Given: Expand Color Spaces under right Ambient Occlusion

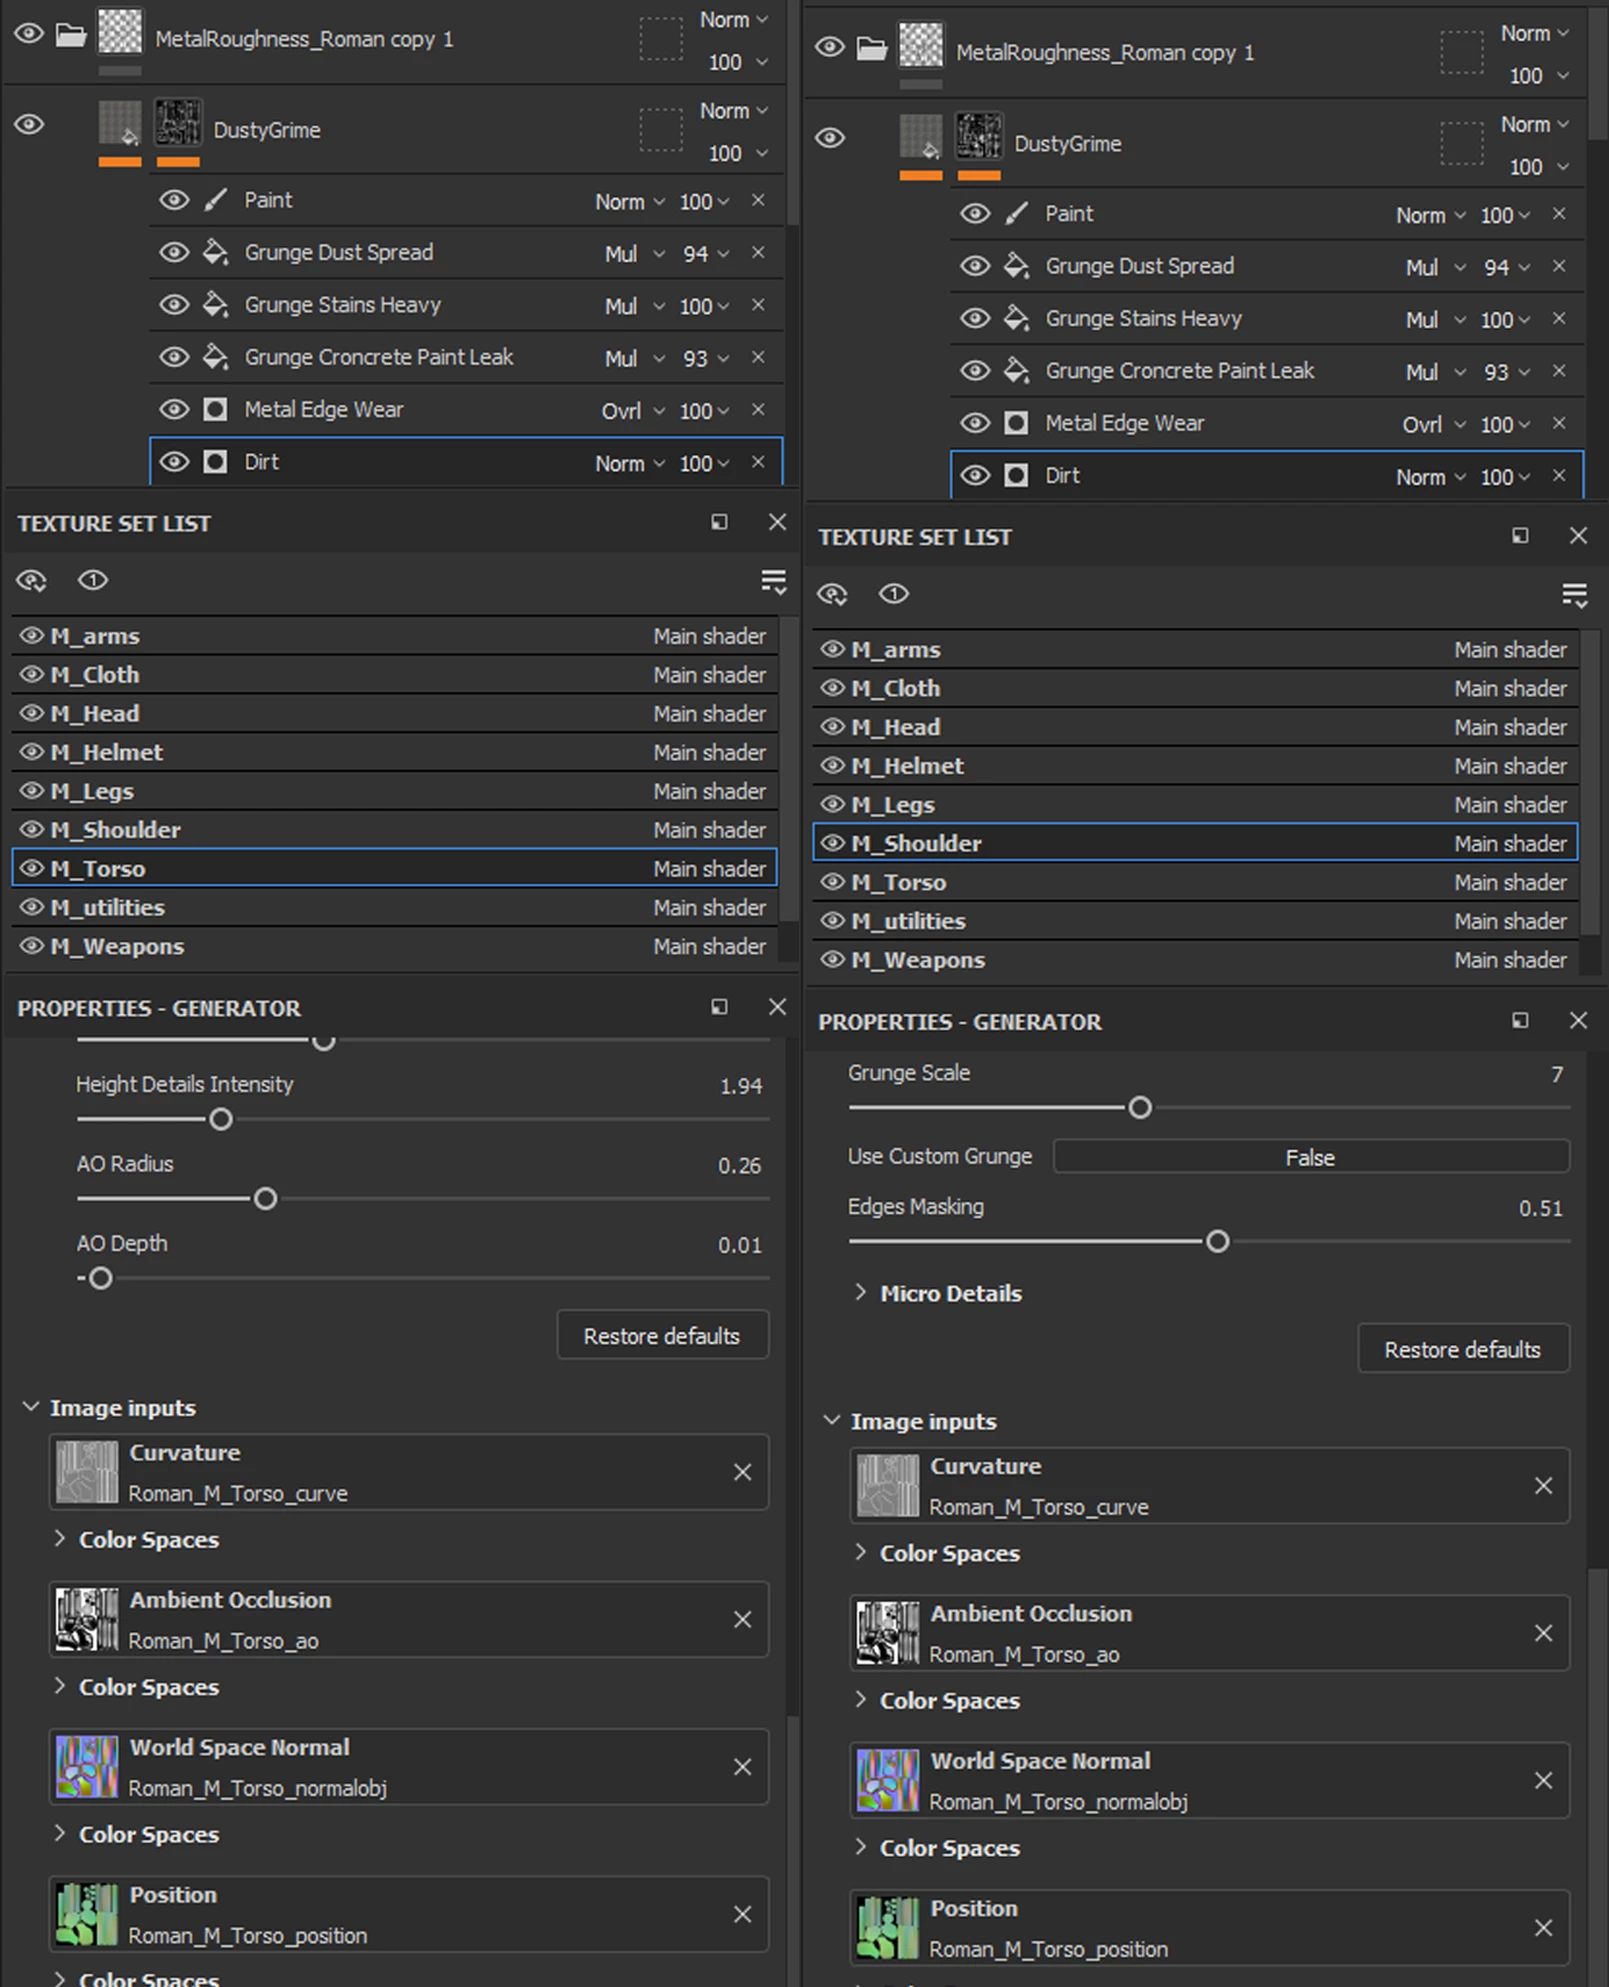Looking at the screenshot, I should (860, 1700).
